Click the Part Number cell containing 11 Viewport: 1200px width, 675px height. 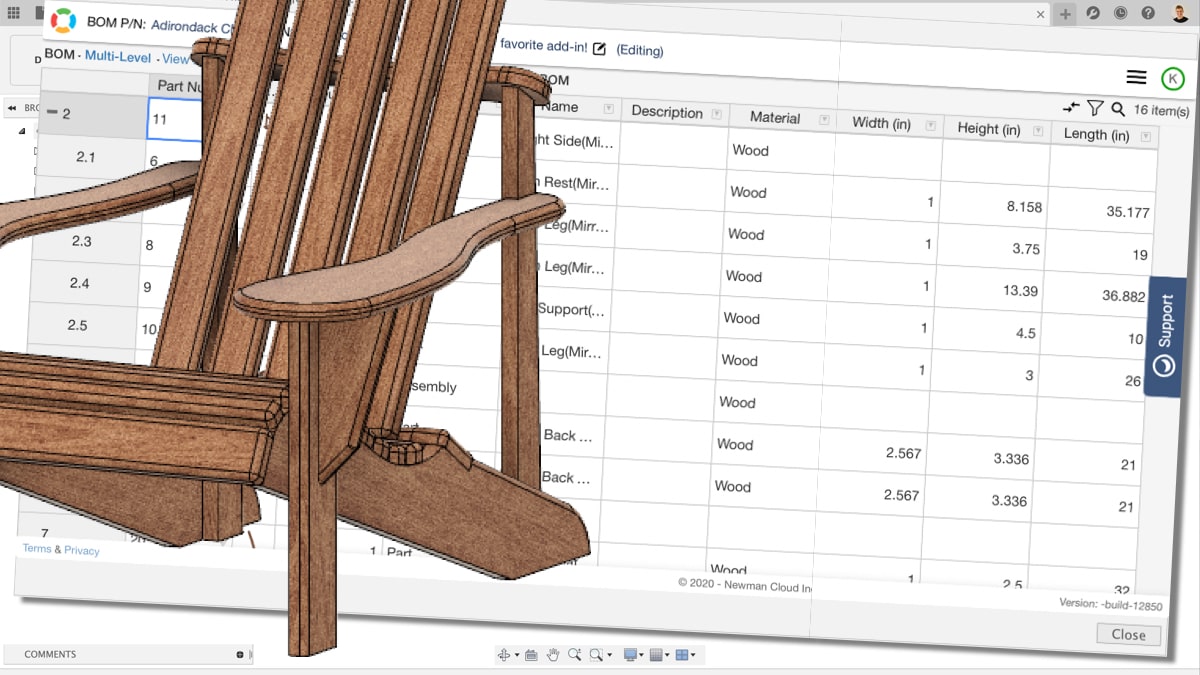[x=176, y=118]
